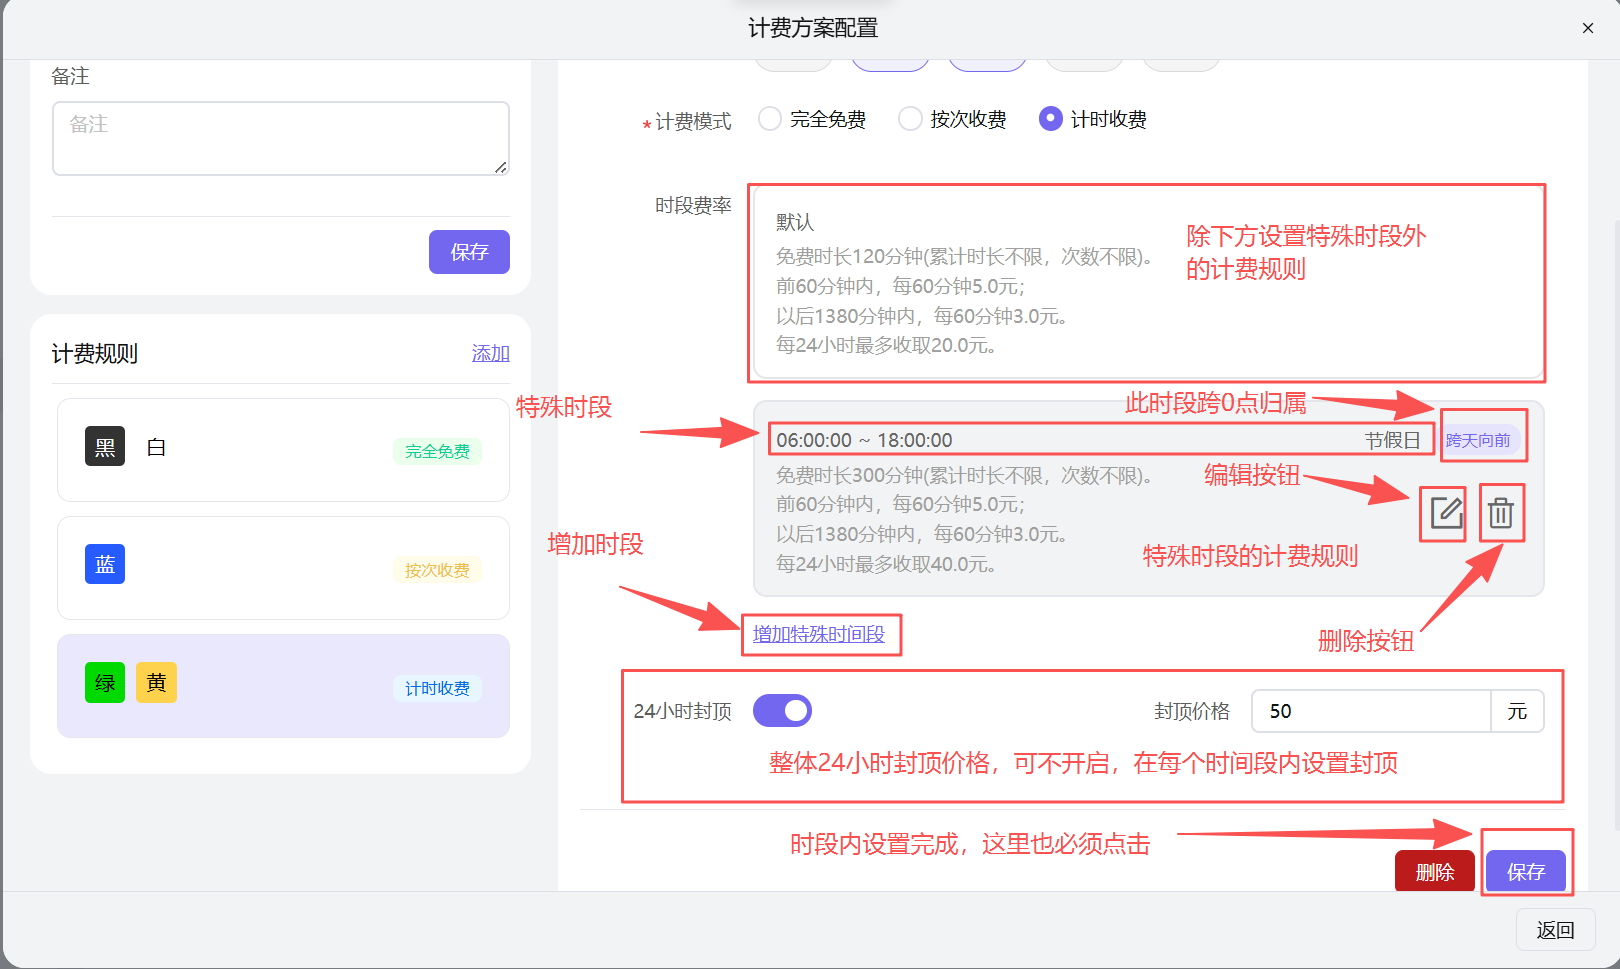
Task: Select the 完全免费 billing mode
Action: pyautogui.click(x=770, y=119)
